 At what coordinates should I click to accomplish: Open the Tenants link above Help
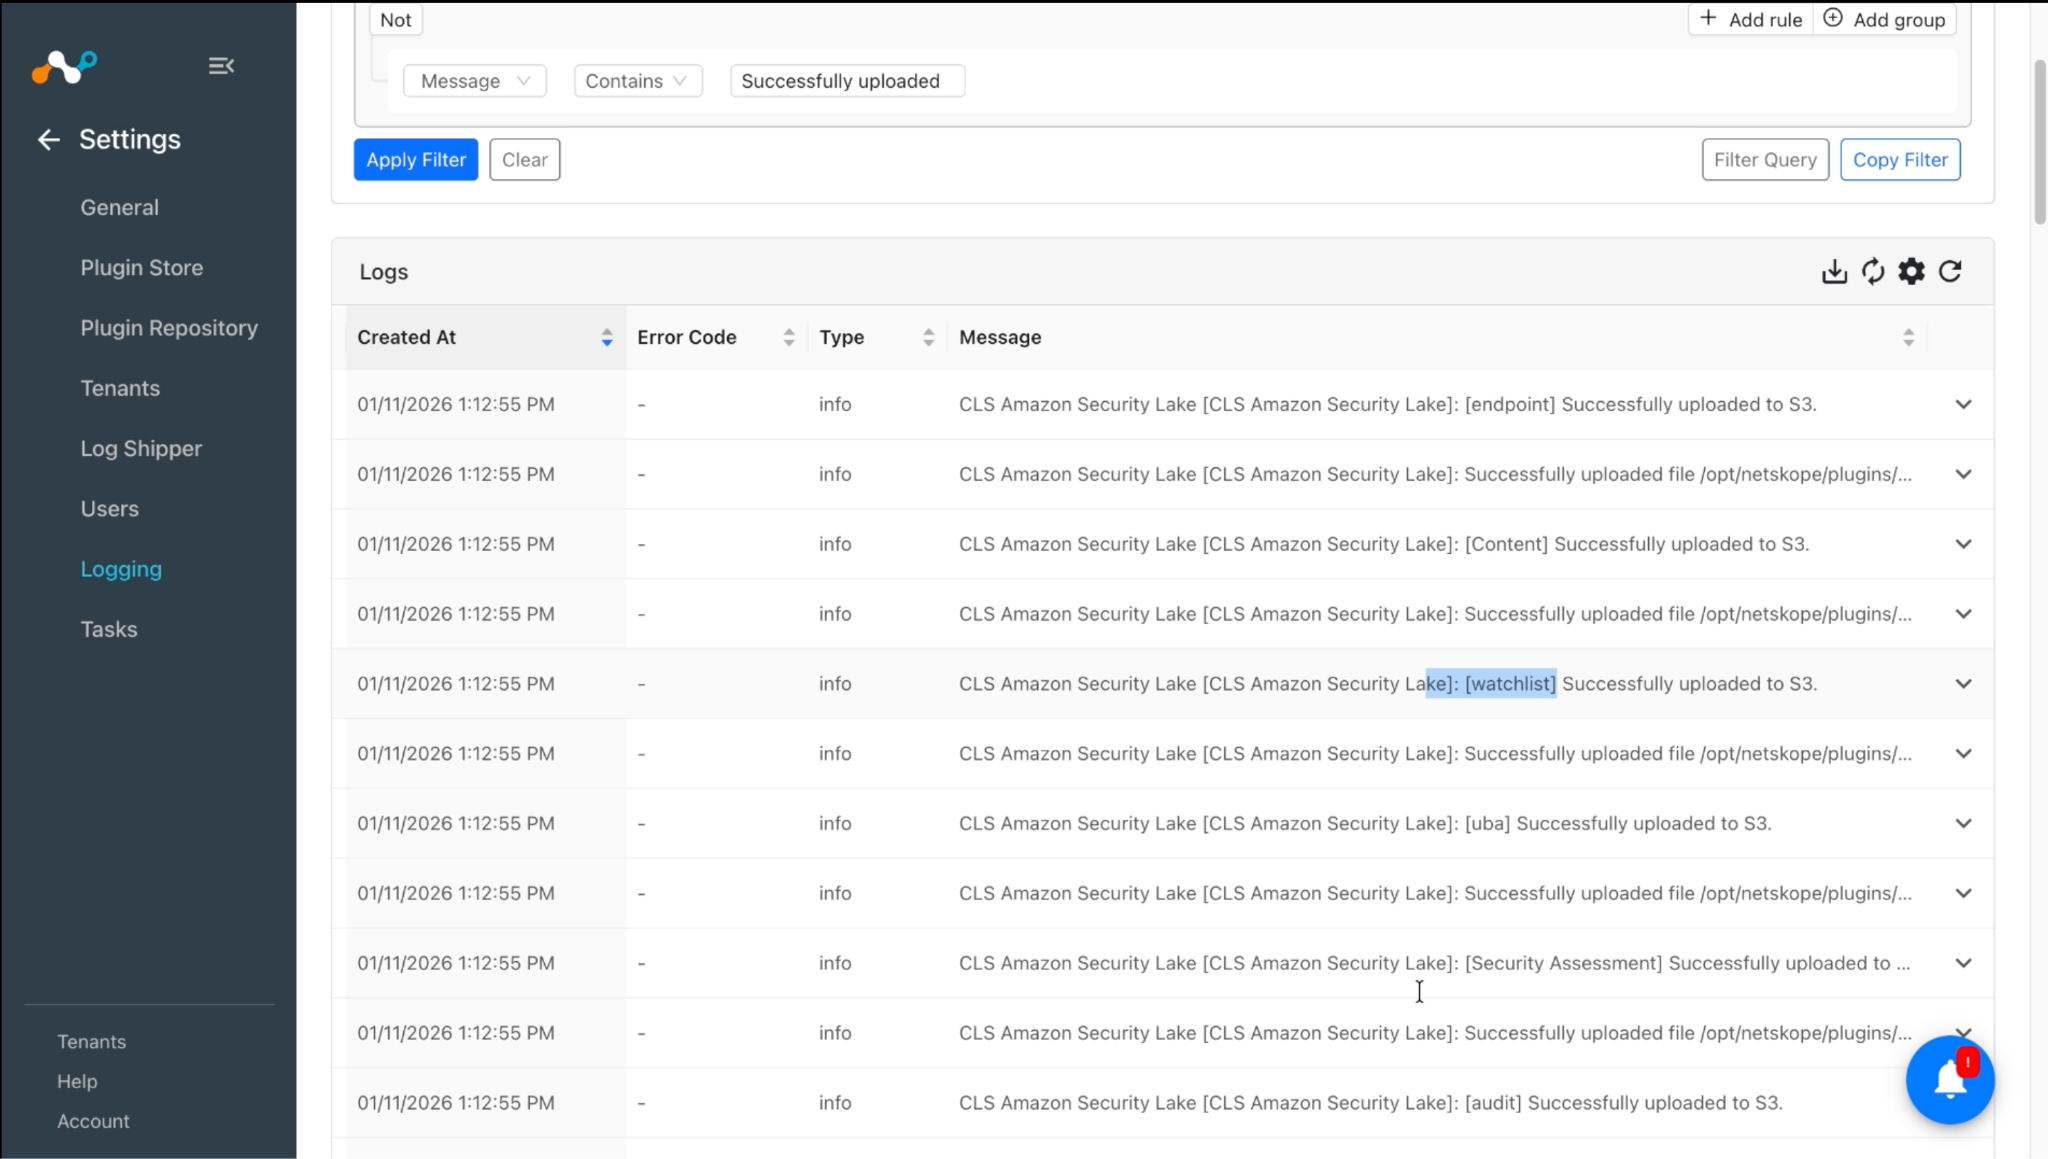(92, 1042)
